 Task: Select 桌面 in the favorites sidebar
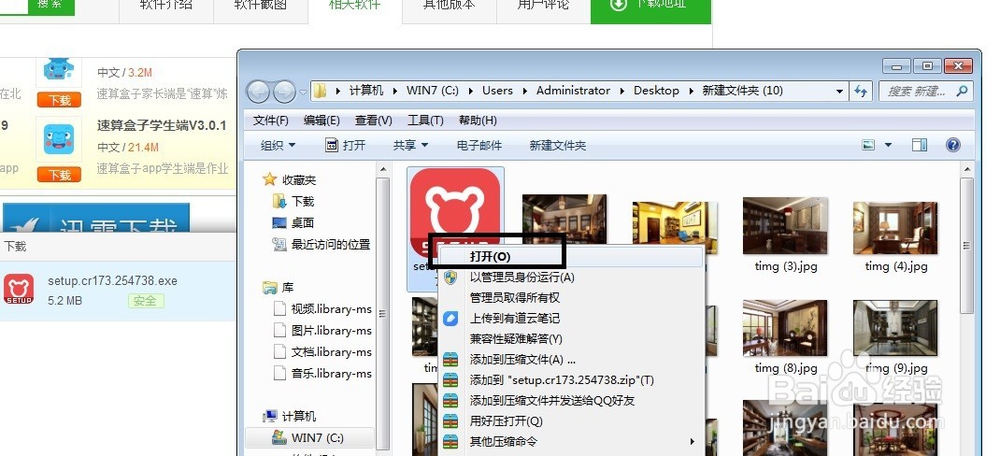coord(303,223)
